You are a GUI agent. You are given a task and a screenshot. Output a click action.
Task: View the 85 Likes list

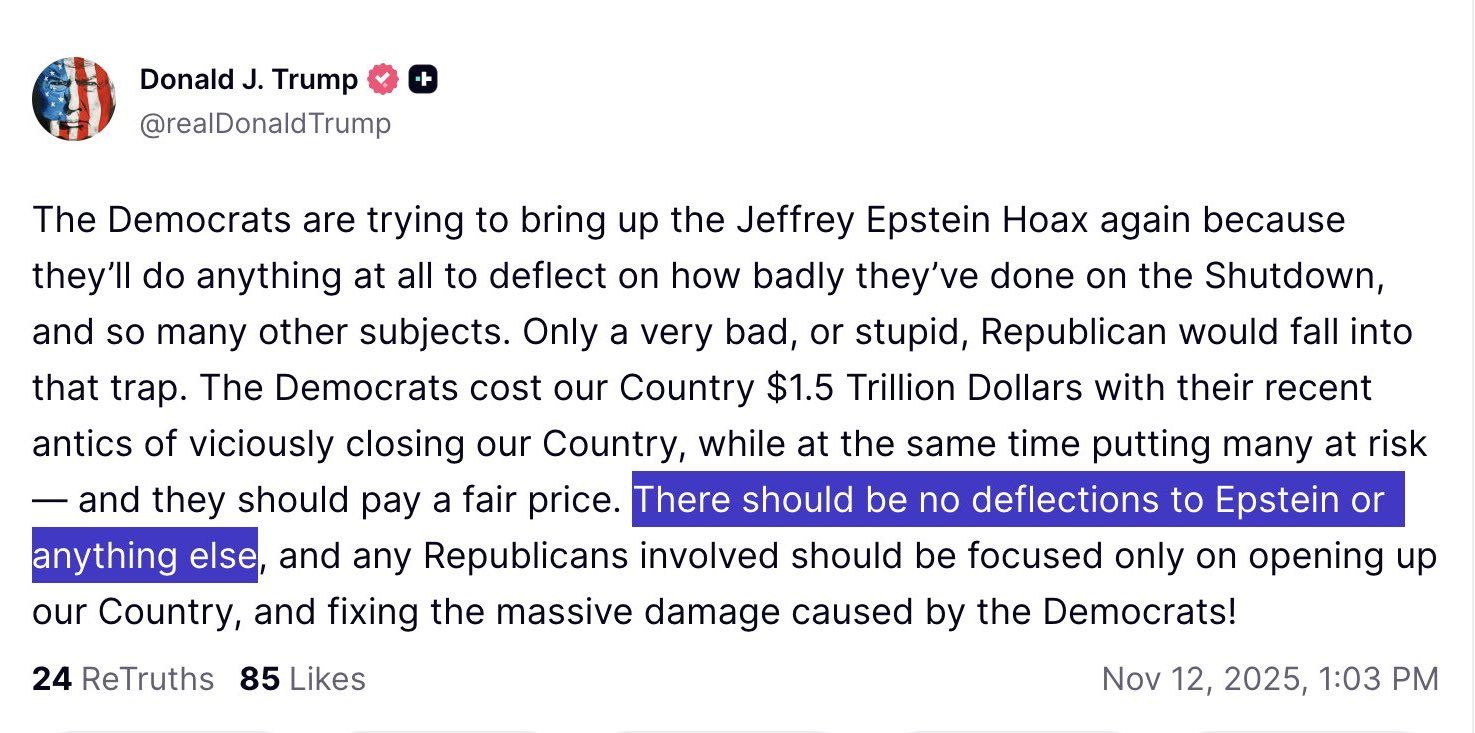pos(302,679)
